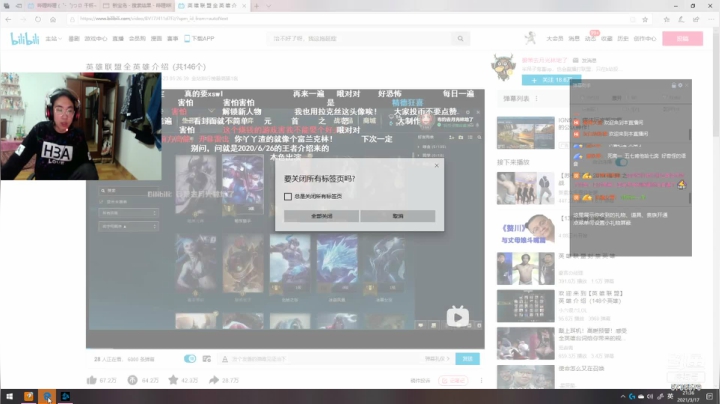Close the dialog with X icon
720x404 pixels.
(437, 165)
